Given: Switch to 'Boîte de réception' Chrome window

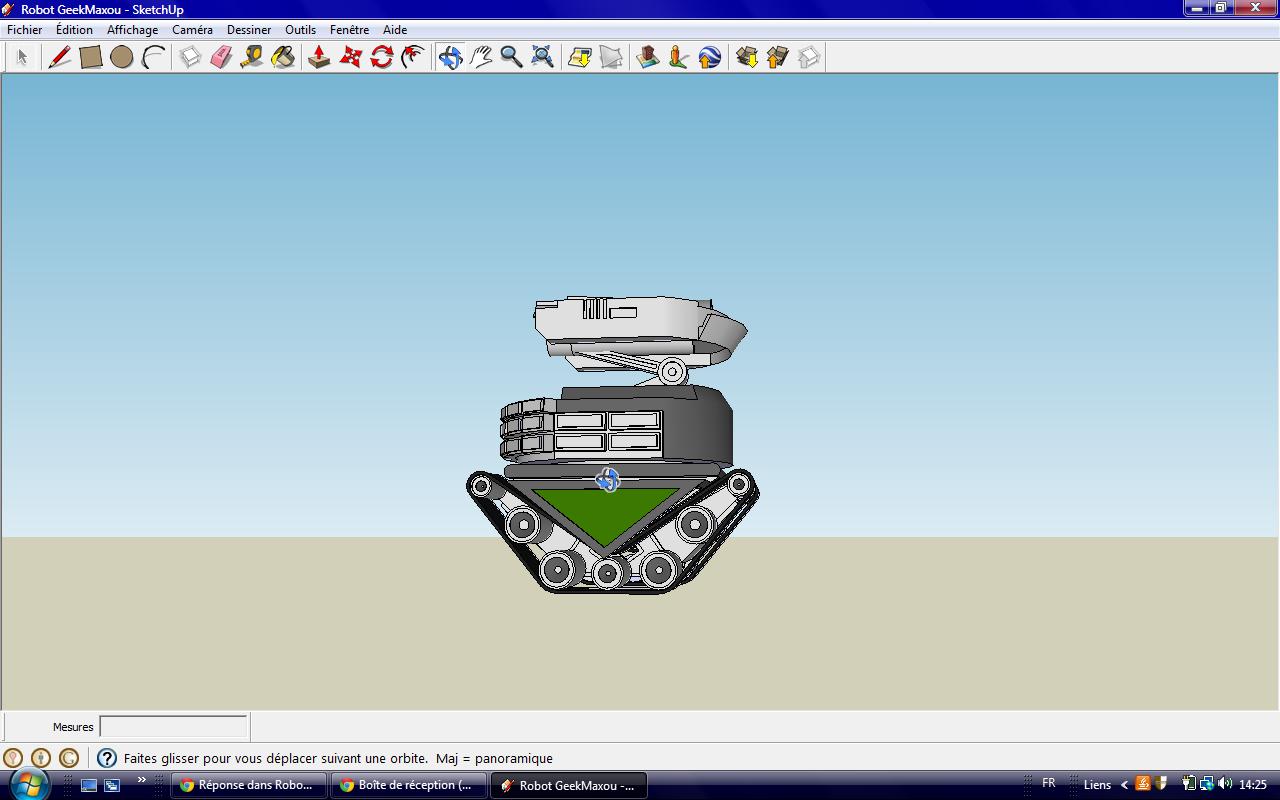Looking at the screenshot, I should (x=409, y=785).
